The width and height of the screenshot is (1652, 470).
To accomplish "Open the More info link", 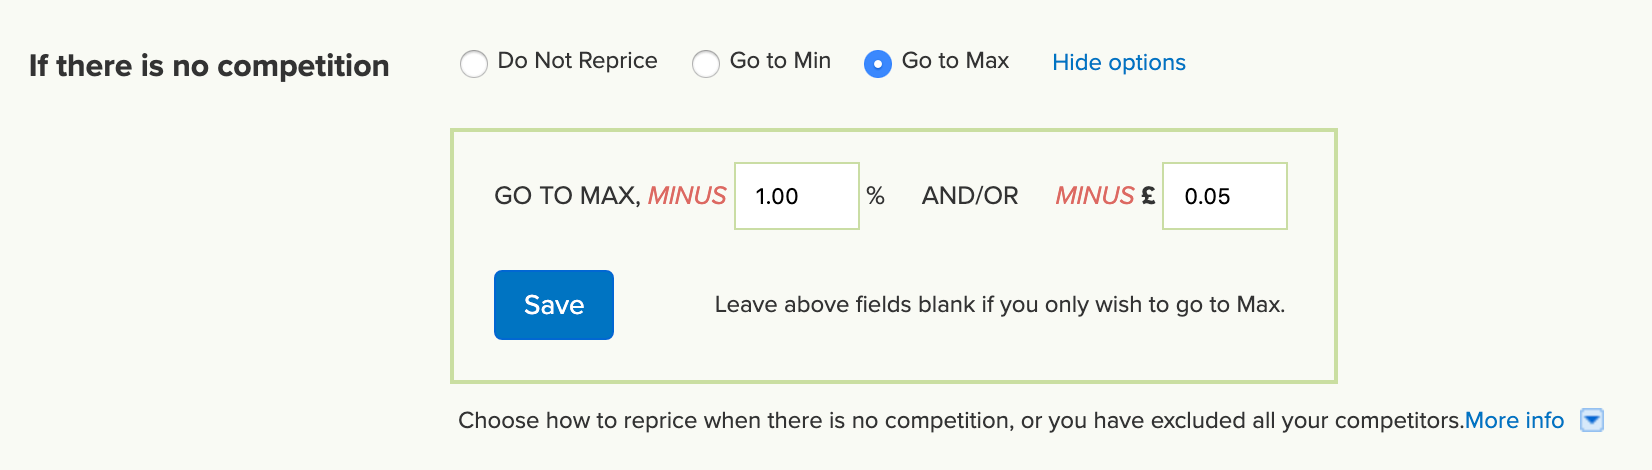I will pyautogui.click(x=1514, y=421).
